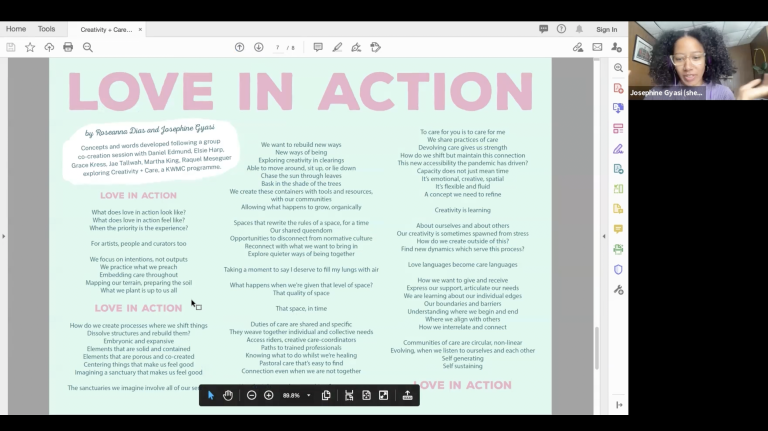Add a sticky note comment

(x=318, y=47)
